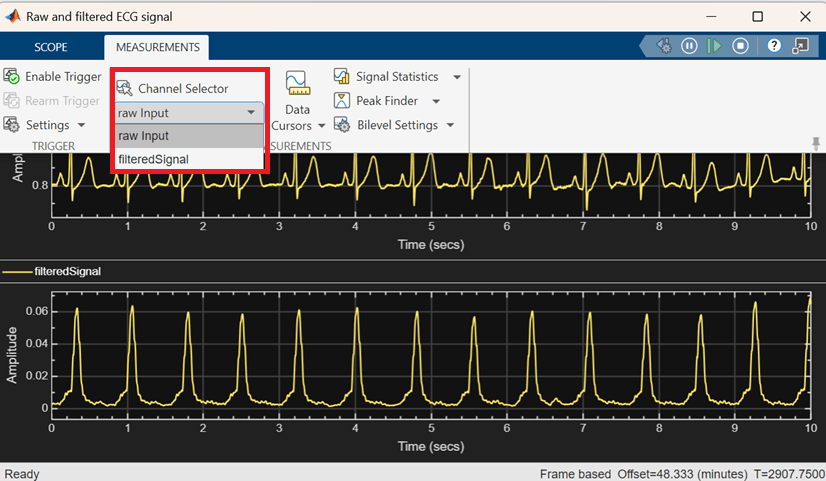Select raw Input in the dropdown list
Viewport: 826px width, 481px height.
tap(143, 136)
